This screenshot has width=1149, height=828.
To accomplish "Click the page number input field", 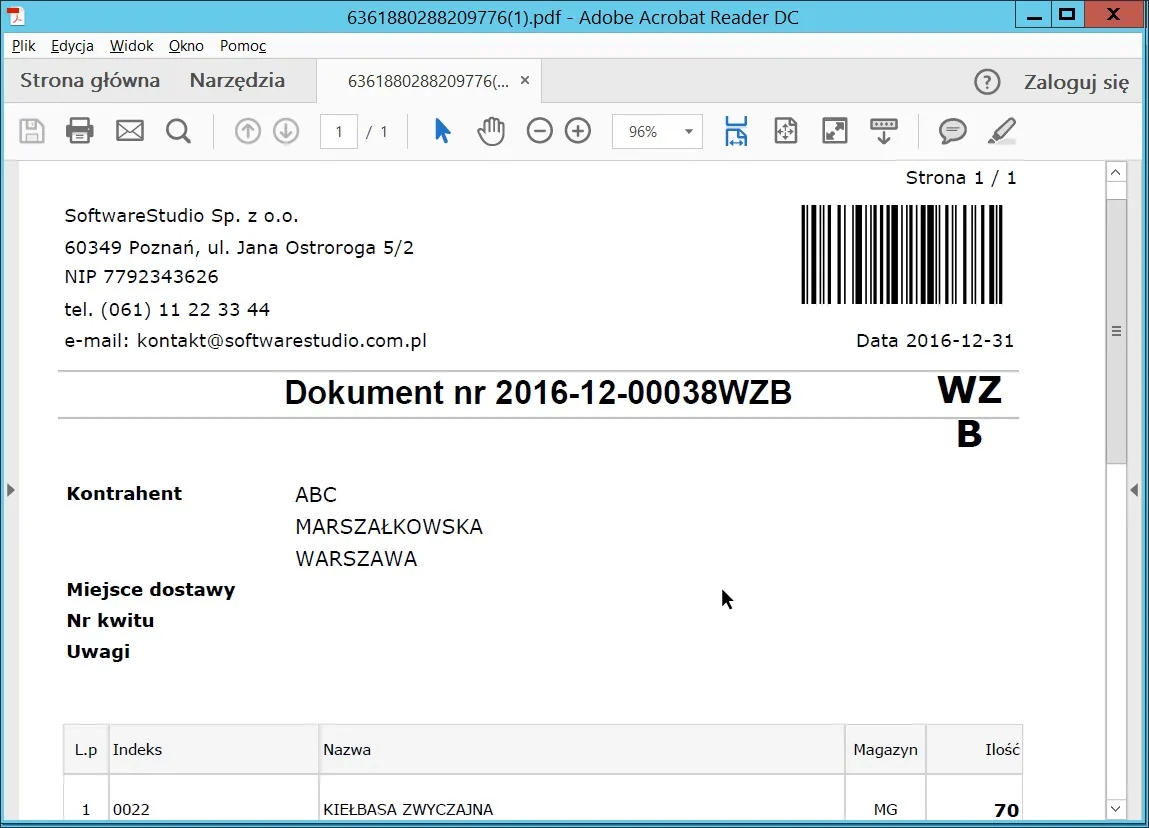I will coord(339,132).
